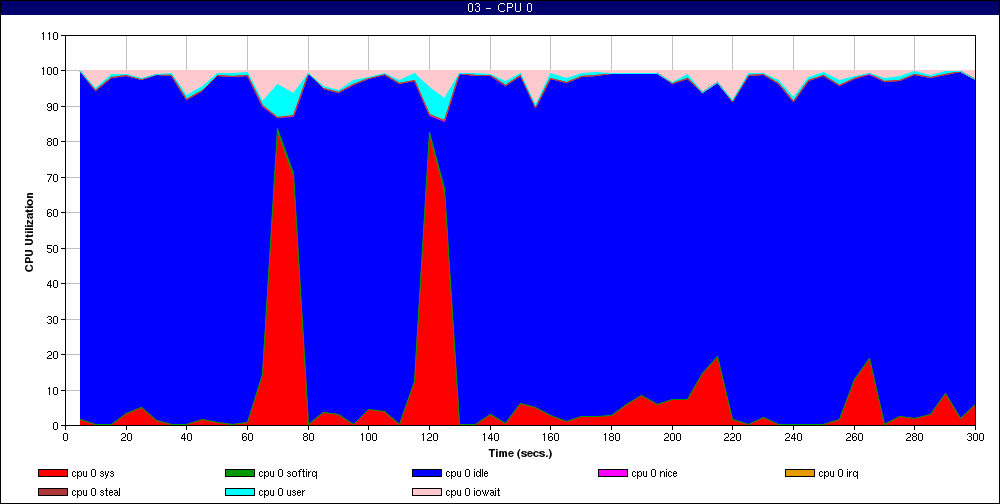The width and height of the screenshot is (1000, 504).
Task: Click the red cpu 0 sys legend swatch
Action: point(52,473)
